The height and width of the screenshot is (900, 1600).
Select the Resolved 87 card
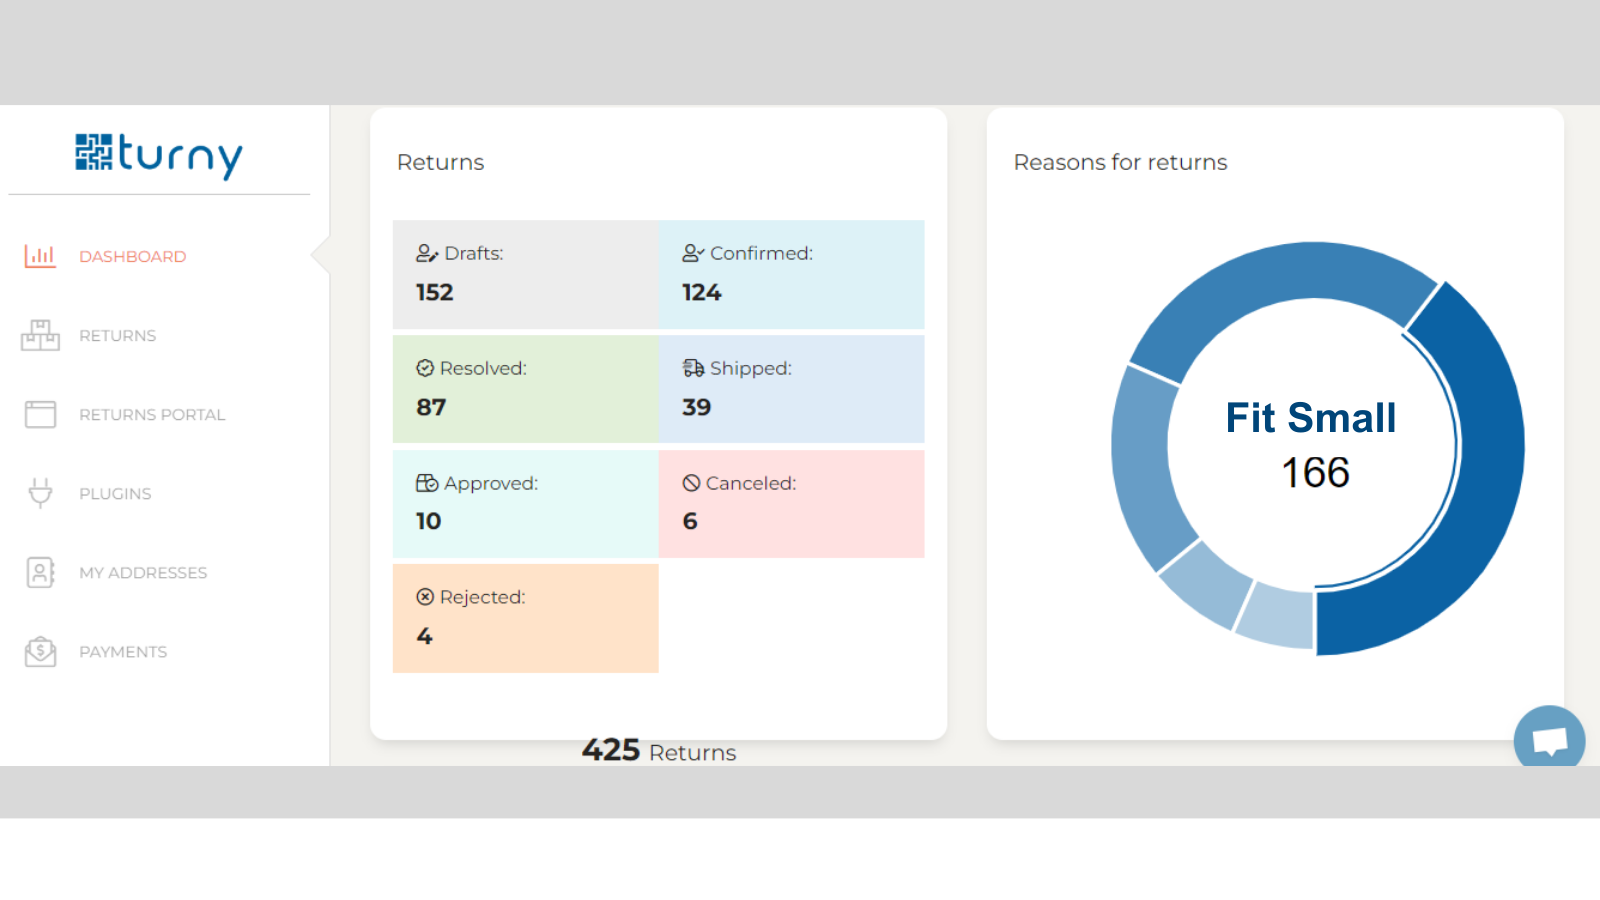pos(526,389)
